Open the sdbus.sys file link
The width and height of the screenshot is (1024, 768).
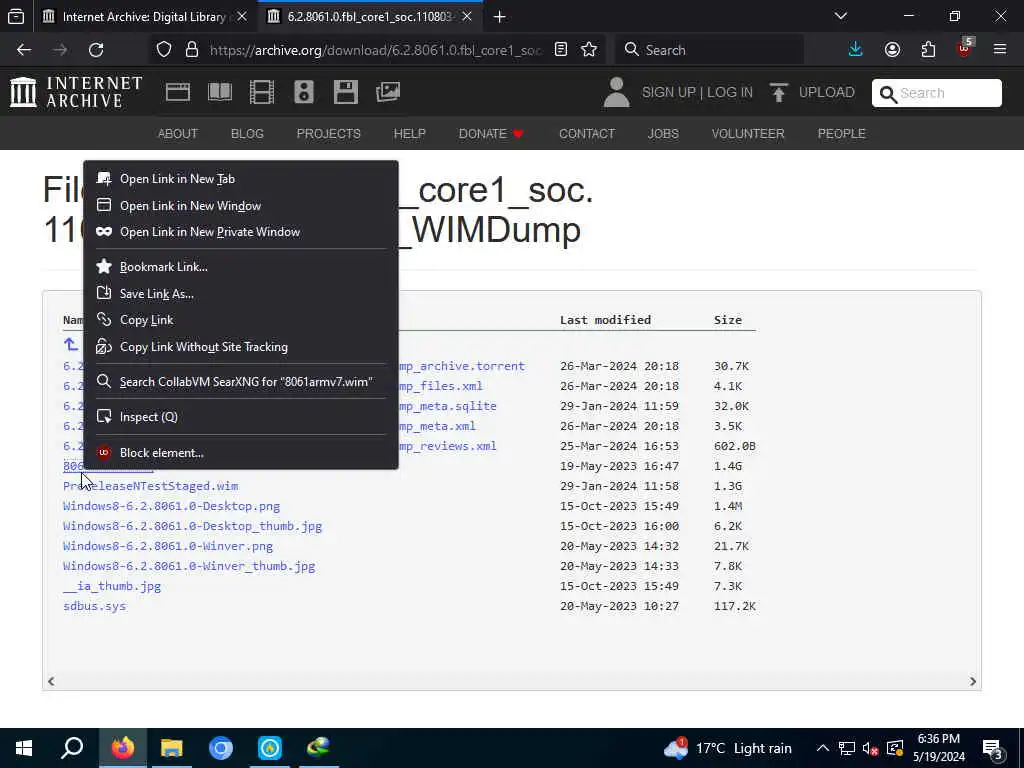[95, 606]
